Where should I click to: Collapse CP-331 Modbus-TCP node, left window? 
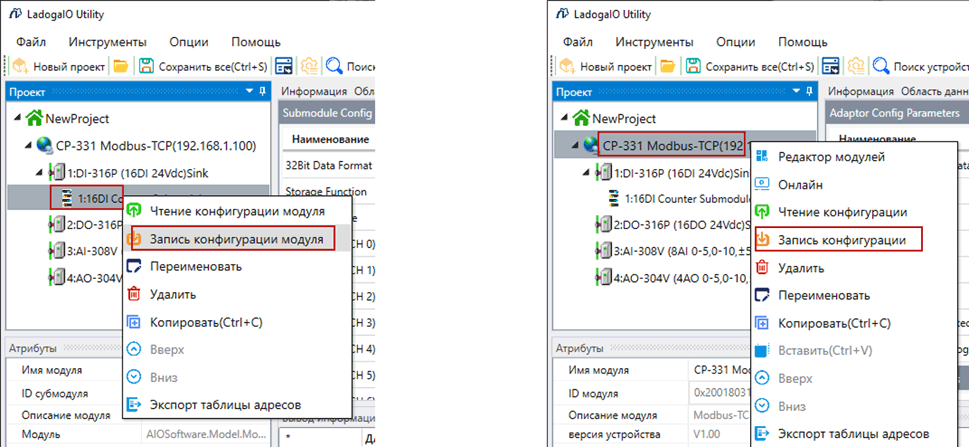click(x=28, y=145)
